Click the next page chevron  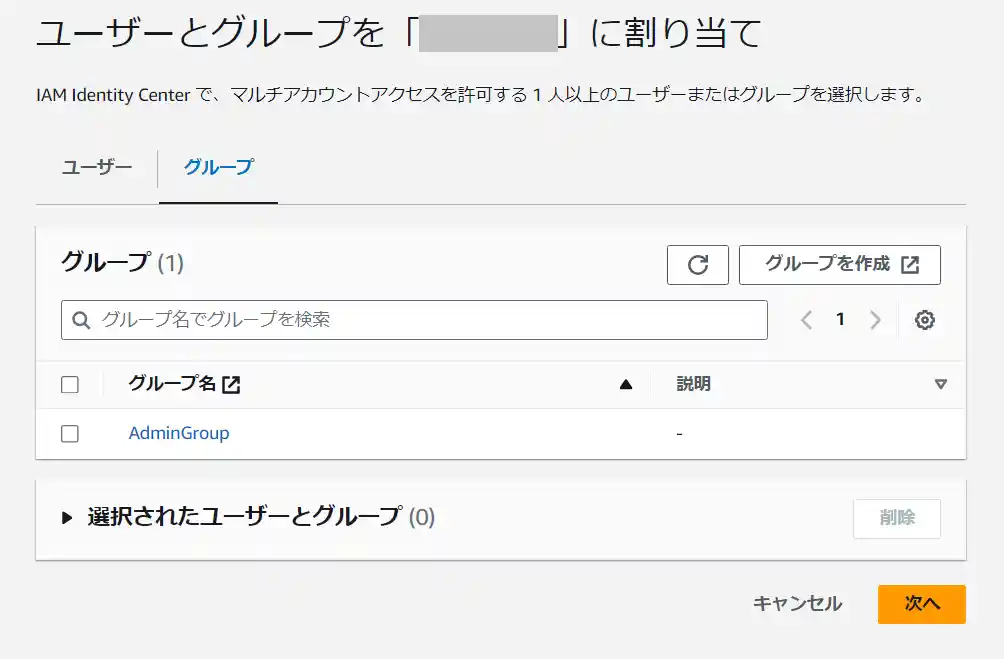[875, 319]
